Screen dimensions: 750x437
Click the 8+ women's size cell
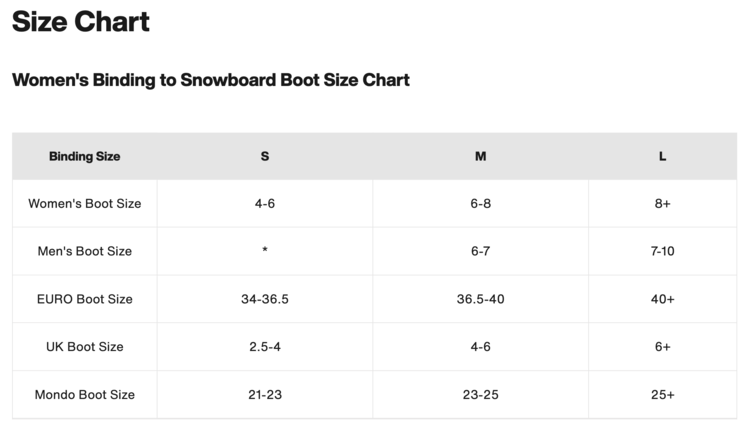coord(662,203)
